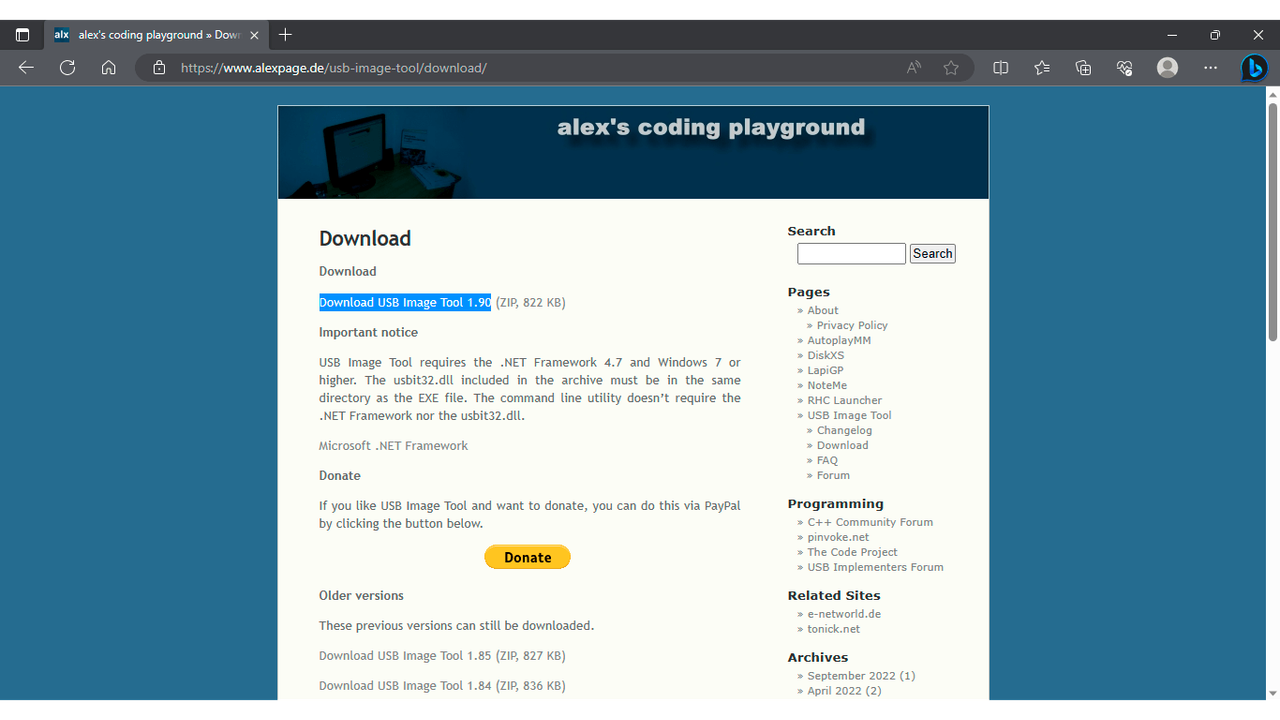Open the Forum page

(x=833, y=476)
